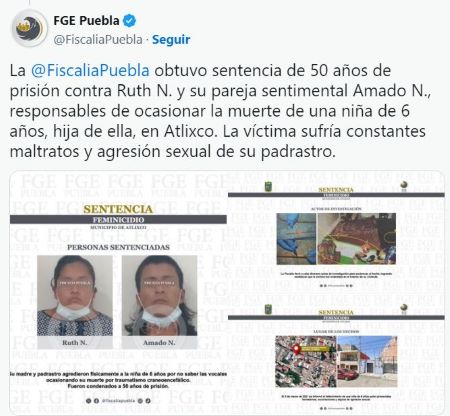The width and height of the screenshot is (450, 416).
Task: Click the round emblem on the lugar de hechos slide
Action: (x=404, y=308)
